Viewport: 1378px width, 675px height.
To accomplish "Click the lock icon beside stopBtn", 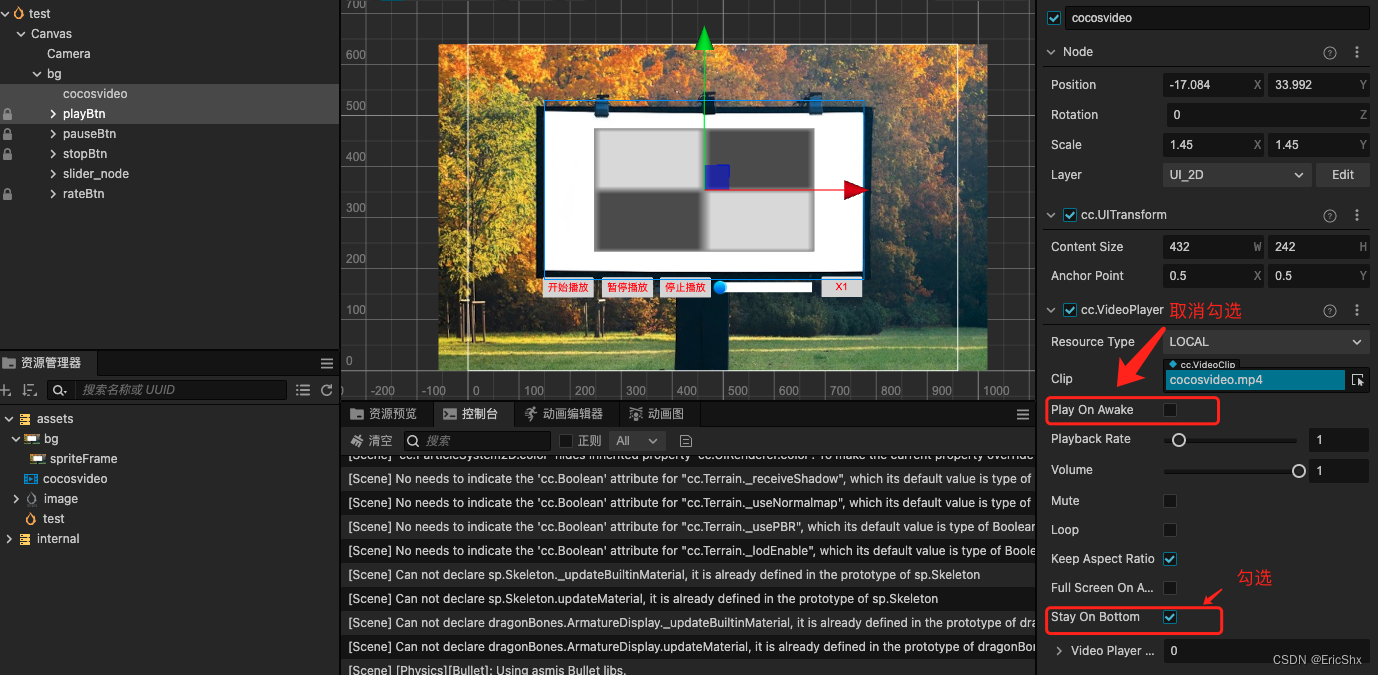I will coord(8,154).
